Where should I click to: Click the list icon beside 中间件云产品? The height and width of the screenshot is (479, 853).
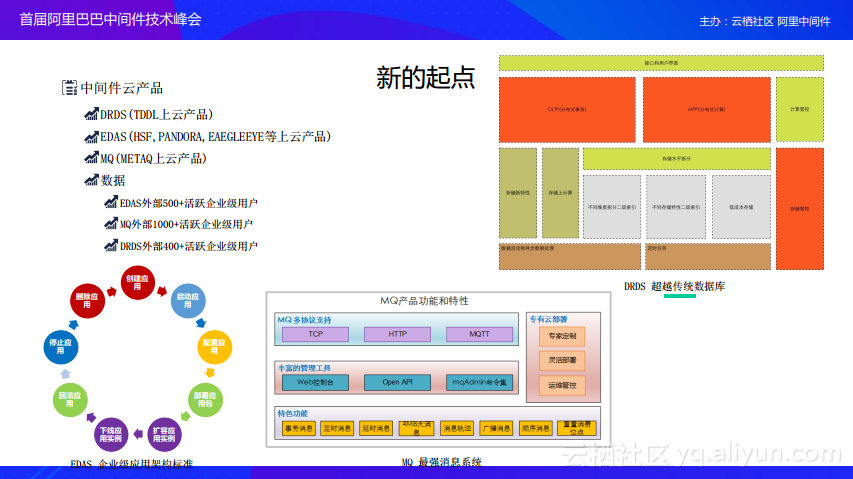tap(69, 88)
